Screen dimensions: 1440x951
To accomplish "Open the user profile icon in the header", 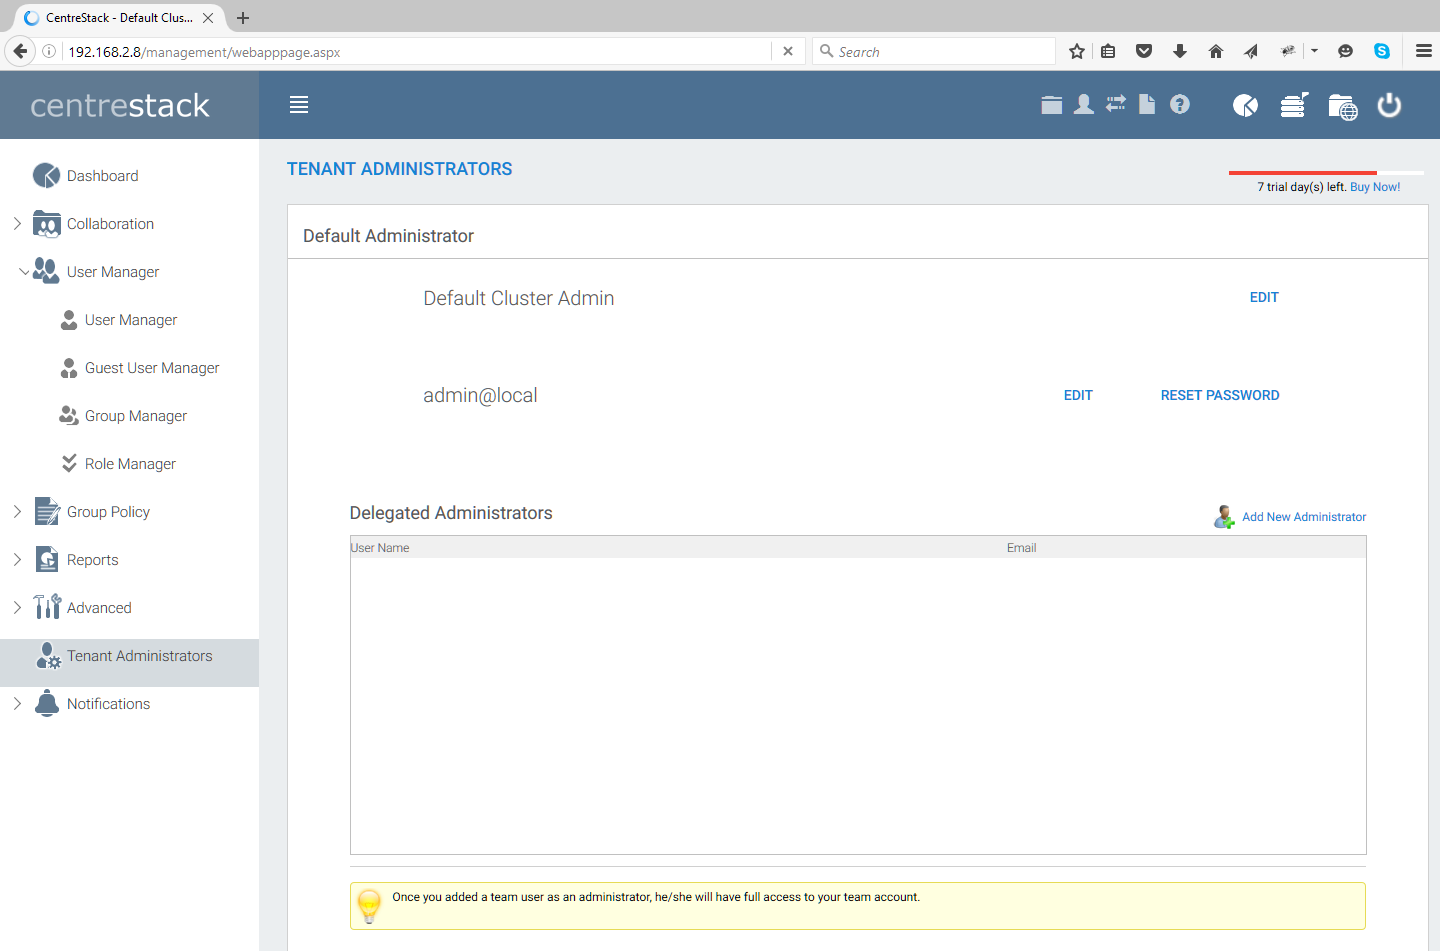I will click(1083, 104).
